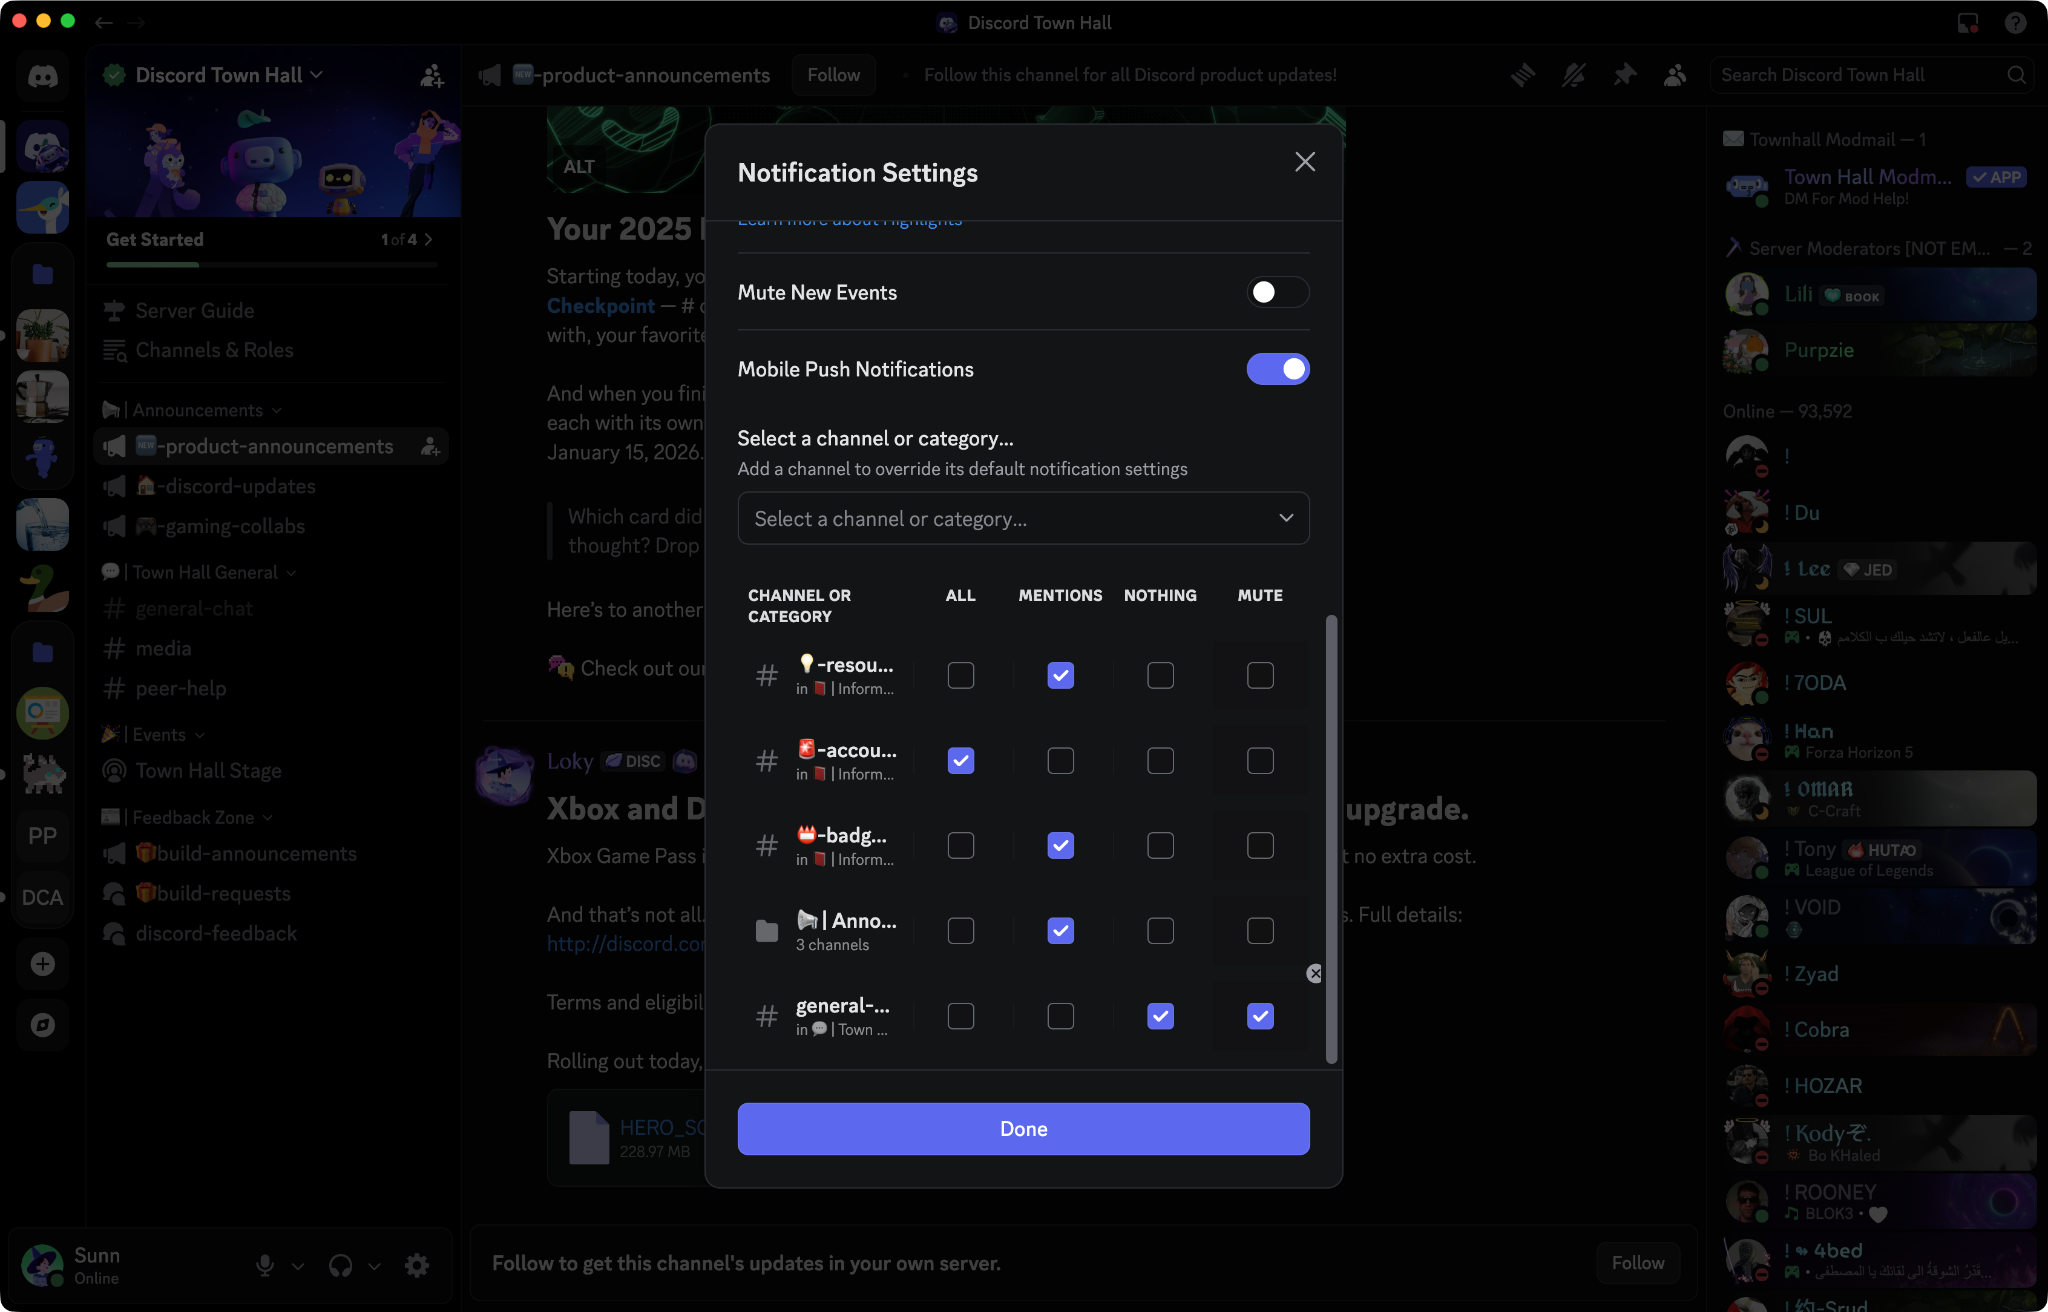Click the notification list scrollbar
The image size is (2048, 1312).
pos(1331,840)
